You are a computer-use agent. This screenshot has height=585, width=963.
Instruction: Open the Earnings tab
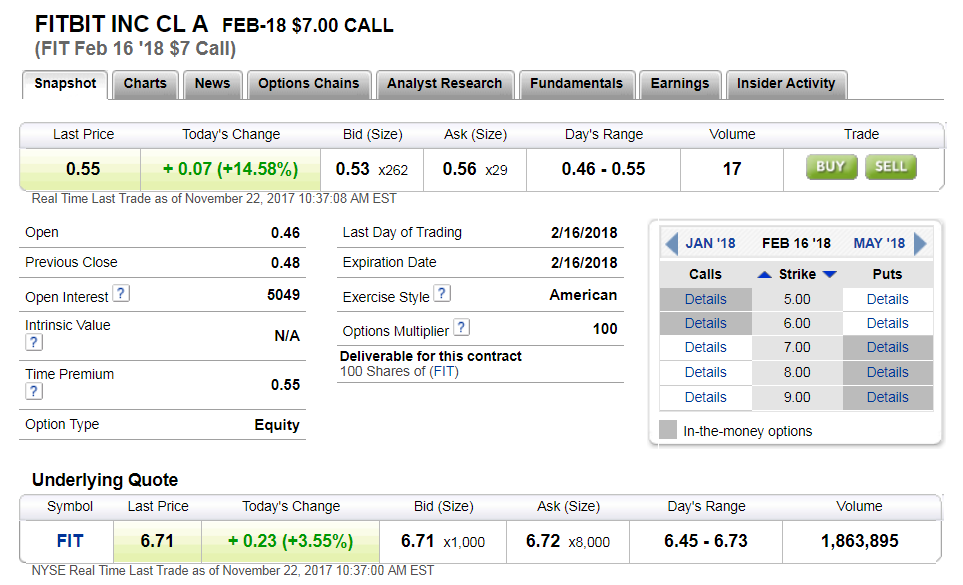[680, 84]
